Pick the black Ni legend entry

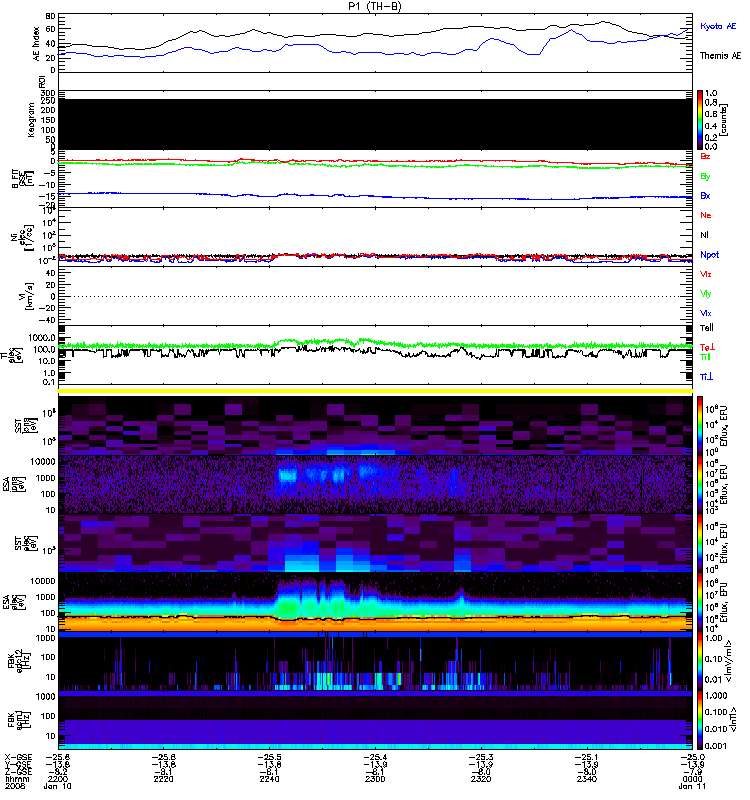pos(704,235)
